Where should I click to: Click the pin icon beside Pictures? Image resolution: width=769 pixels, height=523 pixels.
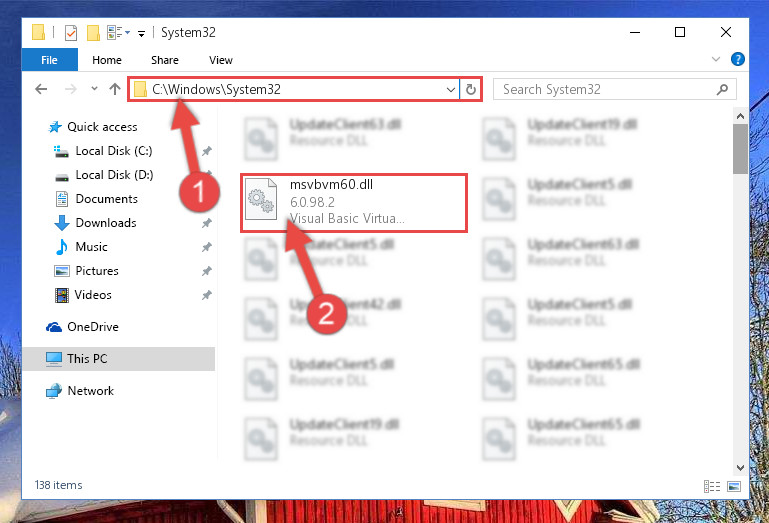(207, 271)
